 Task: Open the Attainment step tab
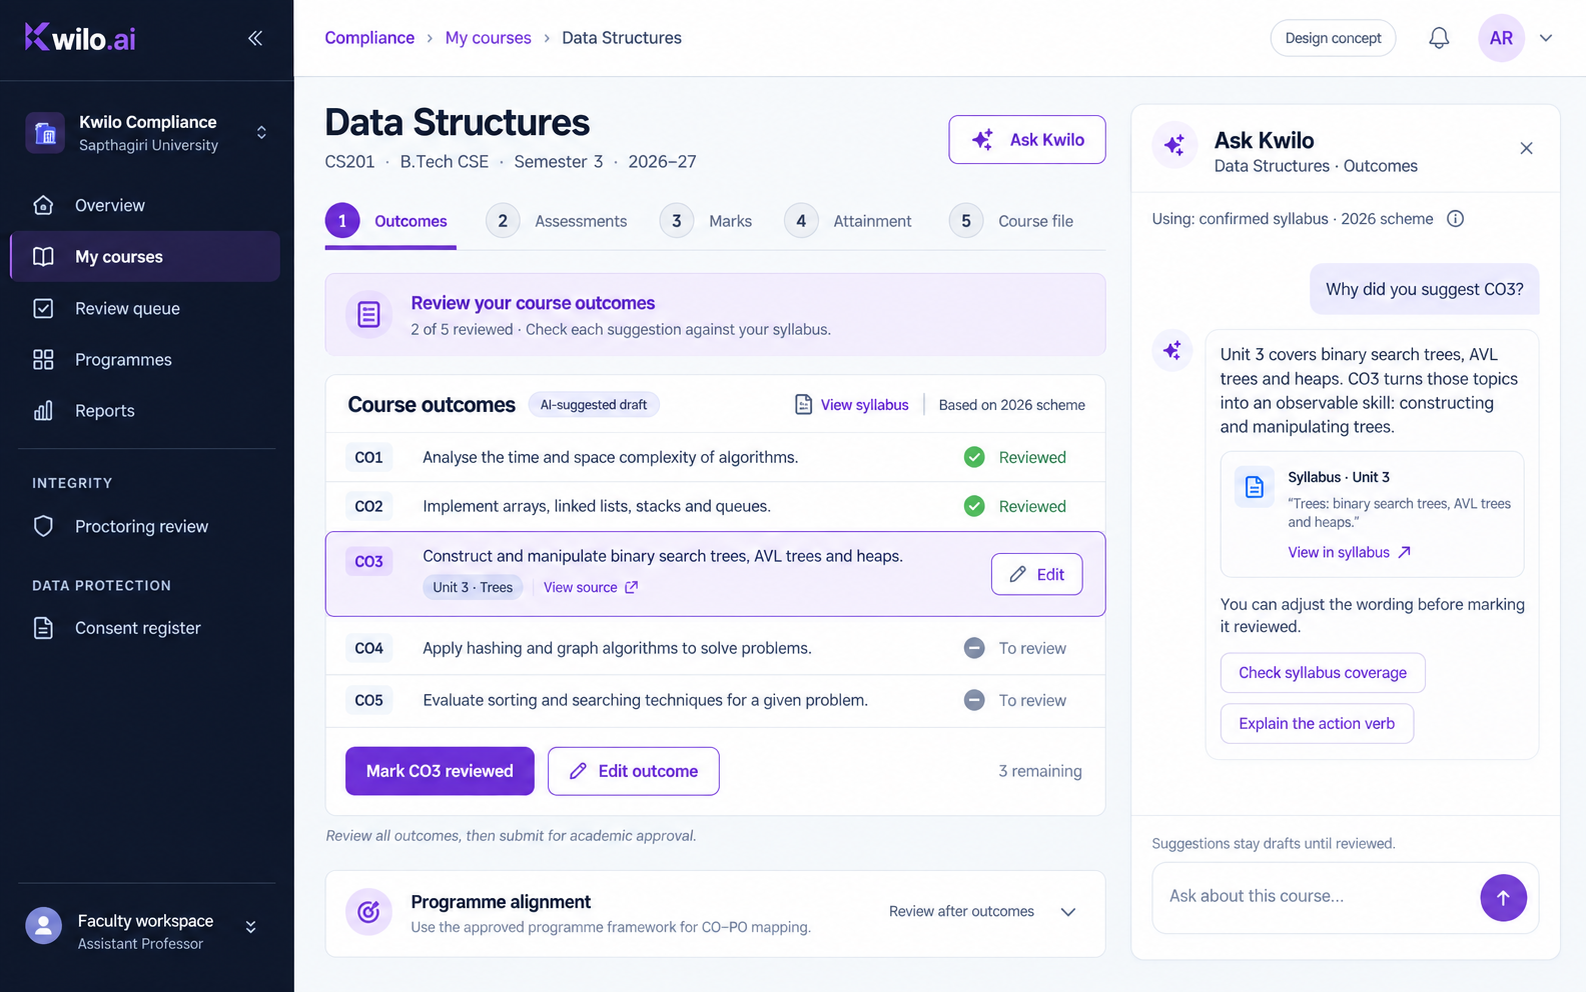848,221
